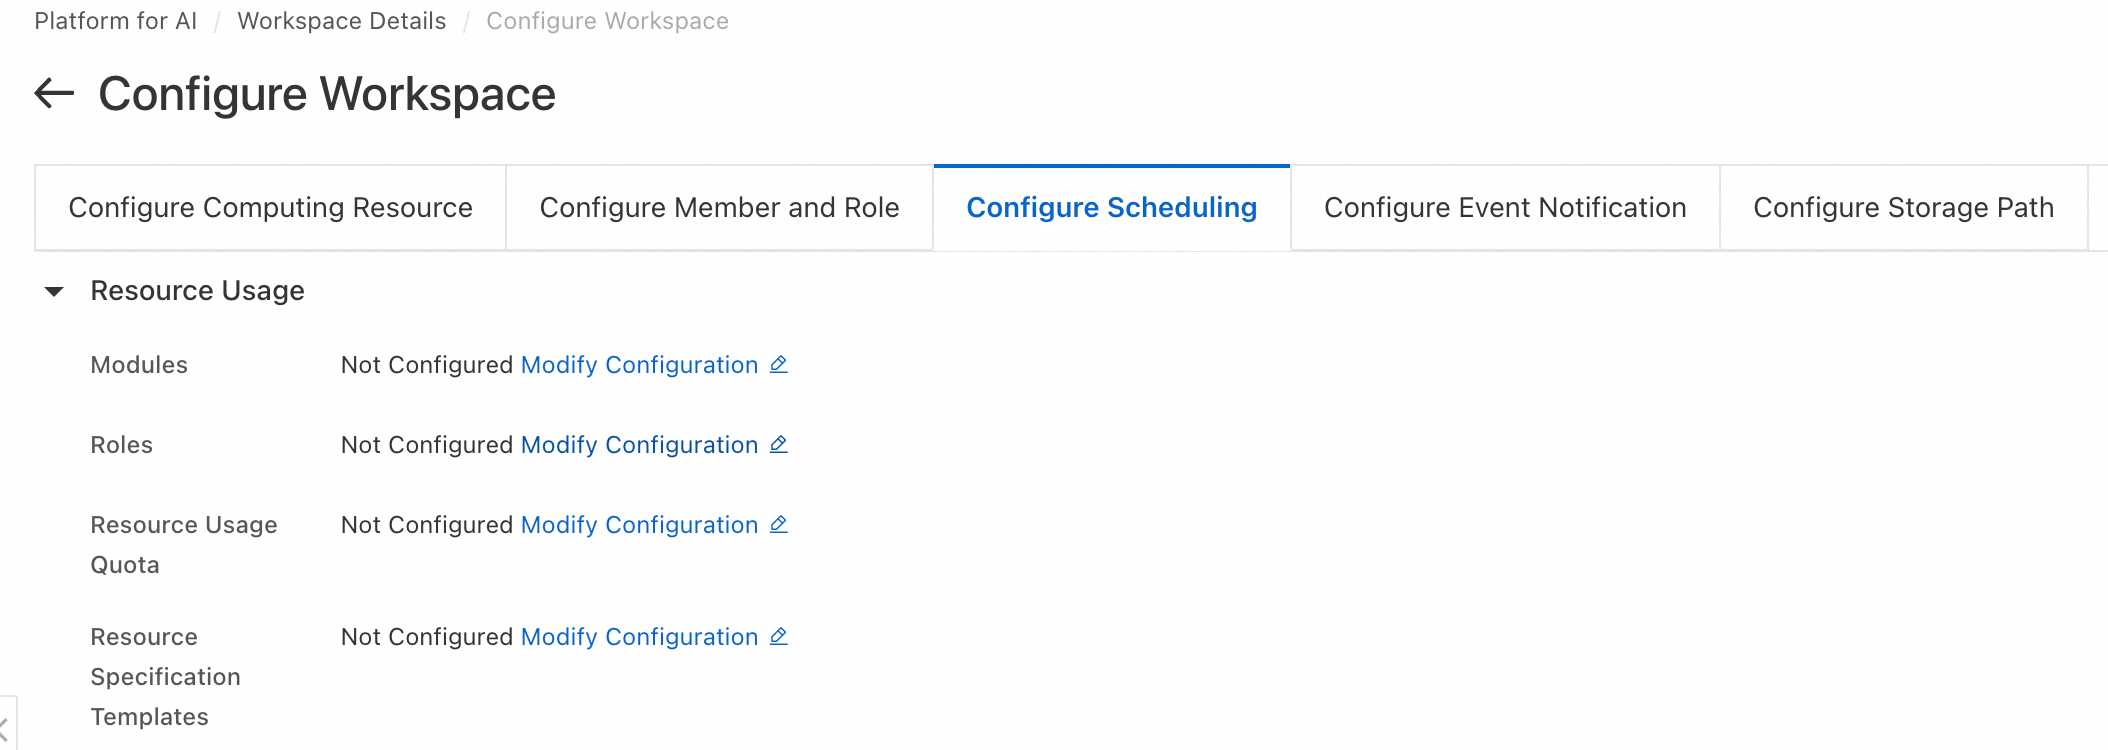Image resolution: width=2108 pixels, height=750 pixels.
Task: Go to the Configure Storage Path tab
Action: (1903, 208)
